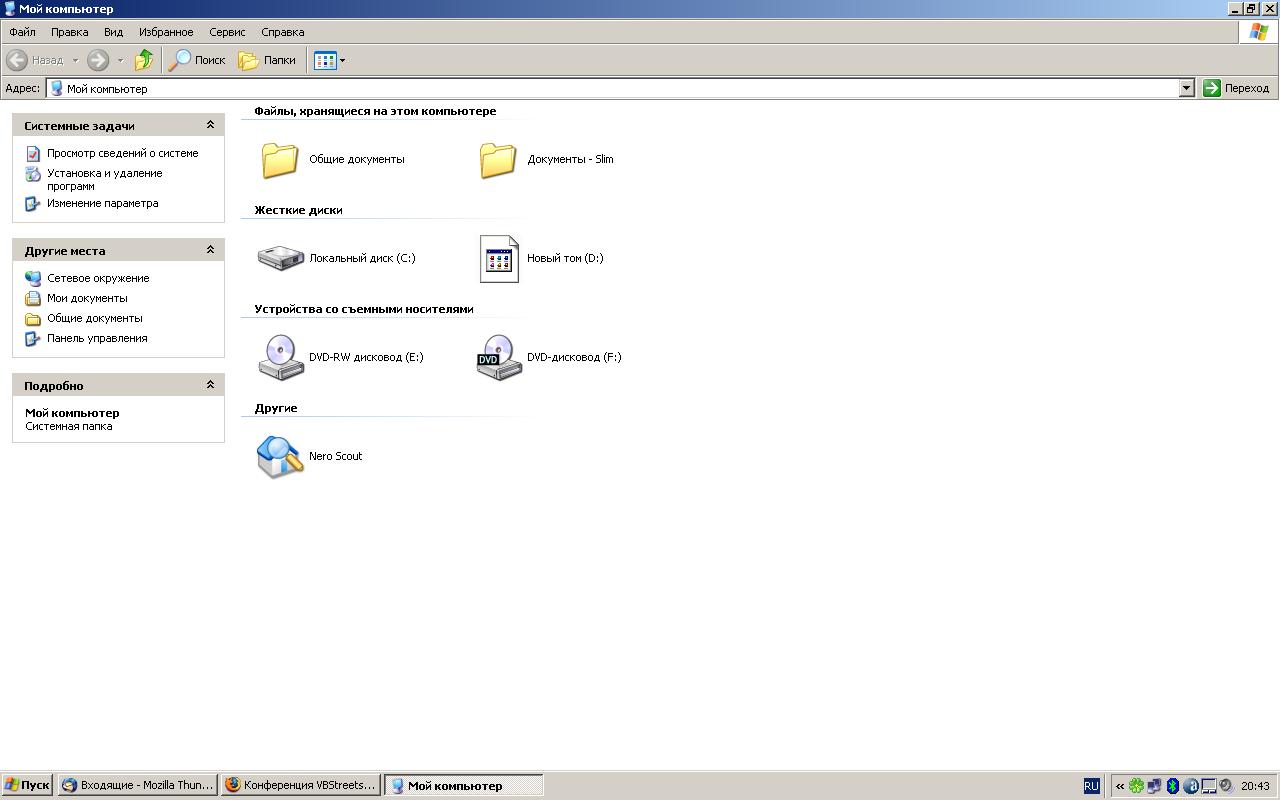
Task: Collapse the Системные задачи panel
Action: point(210,125)
